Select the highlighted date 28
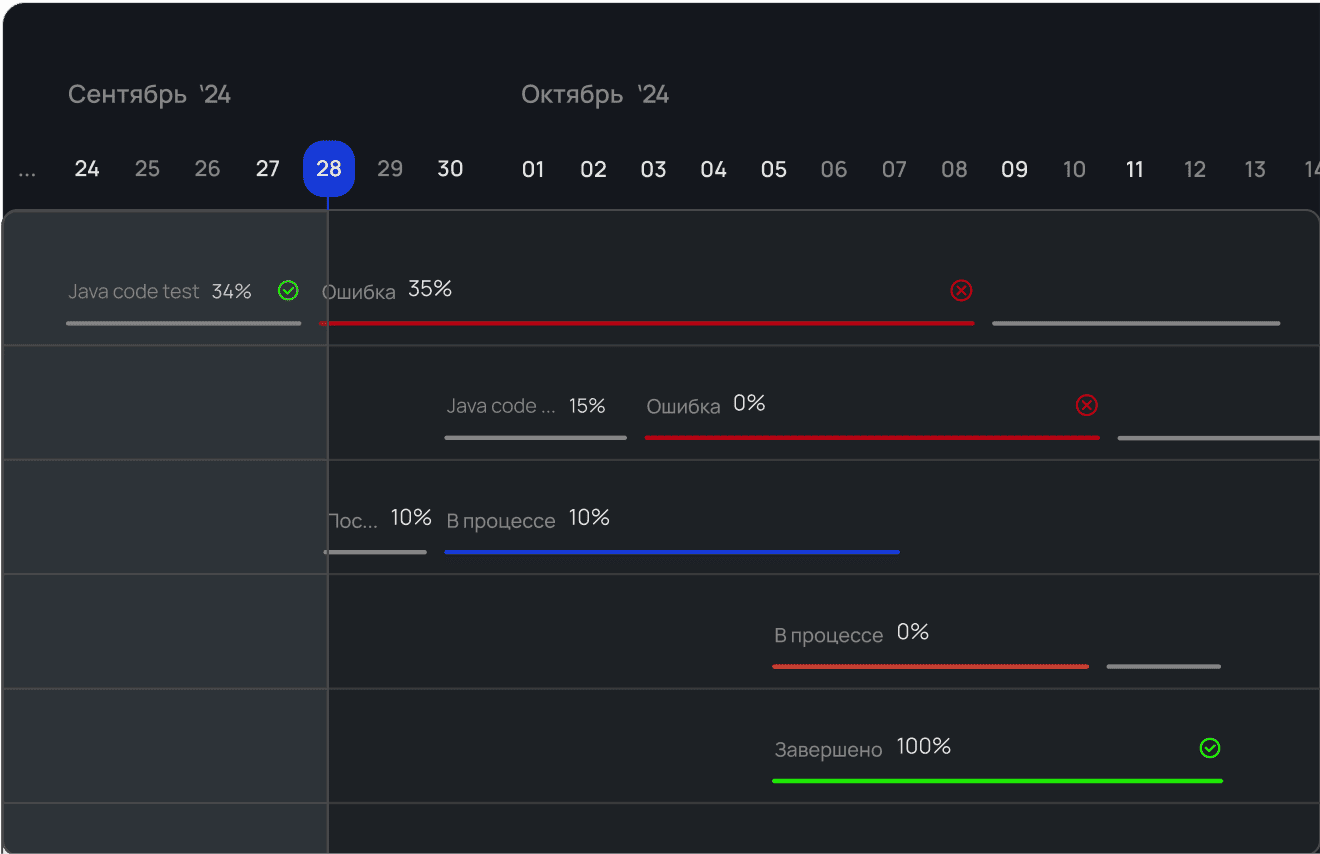The width and height of the screenshot is (1320, 854). click(329, 169)
